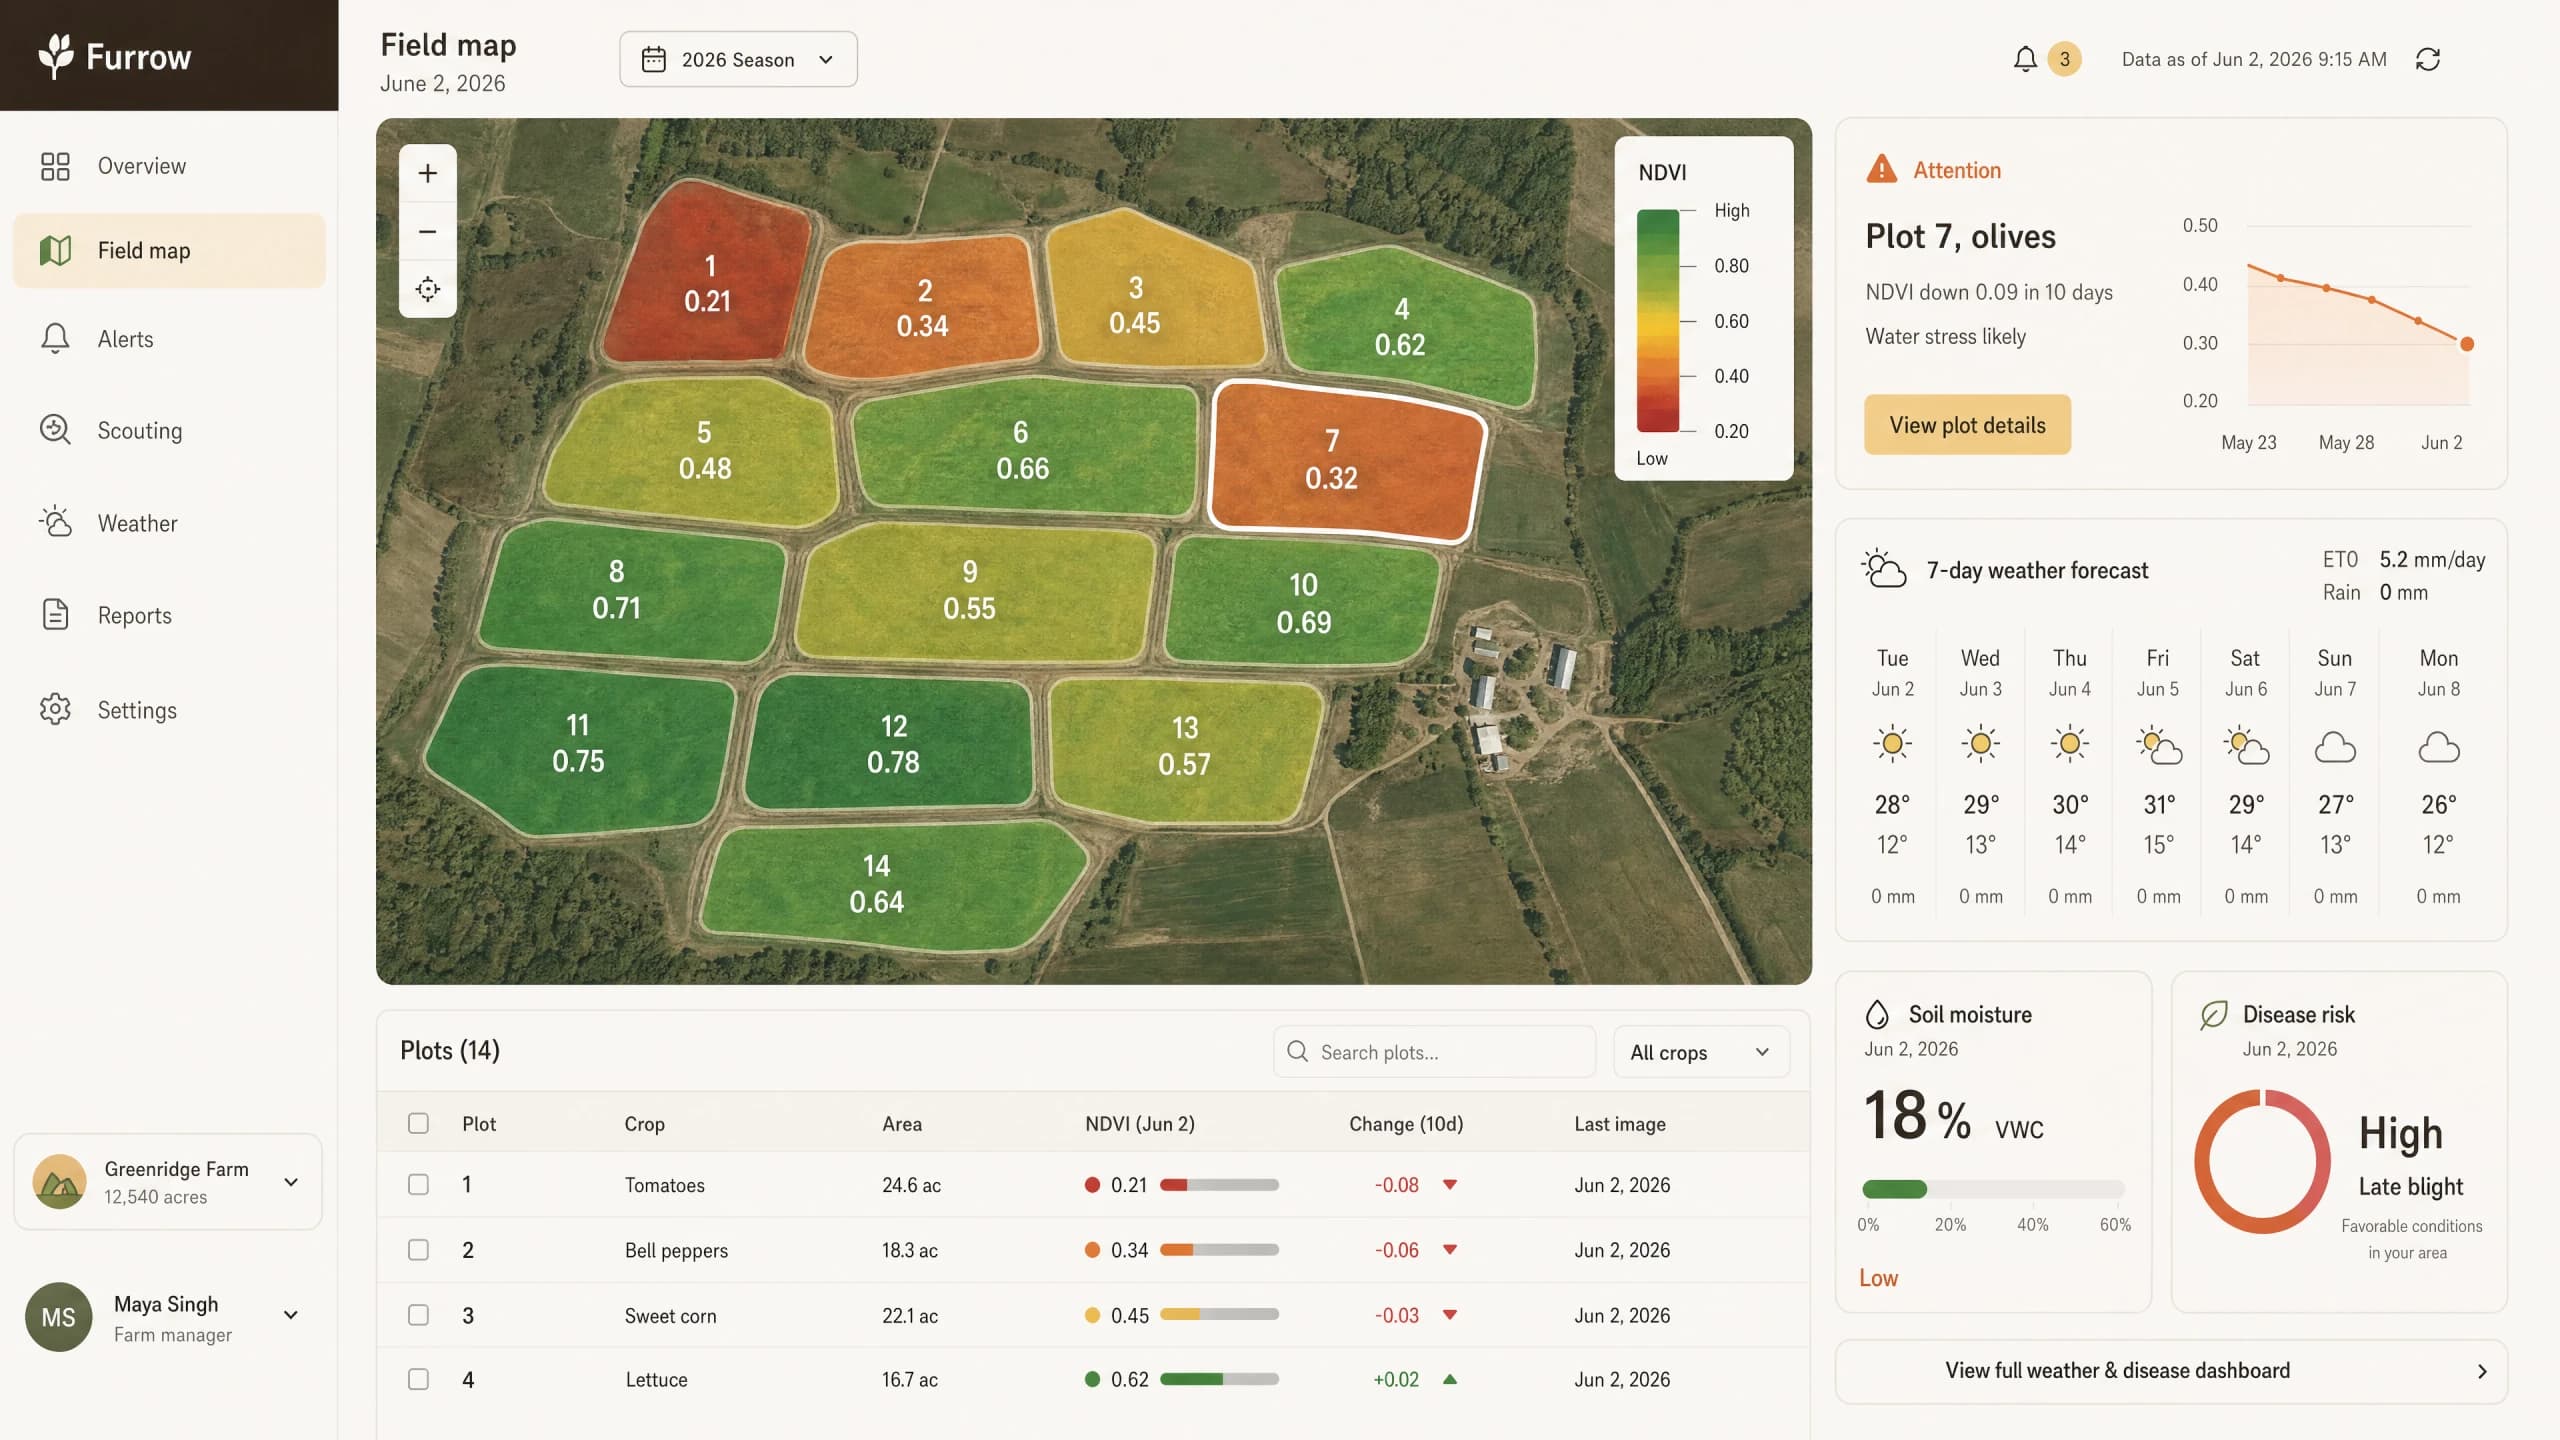Open Settings from the sidebar

[169, 709]
